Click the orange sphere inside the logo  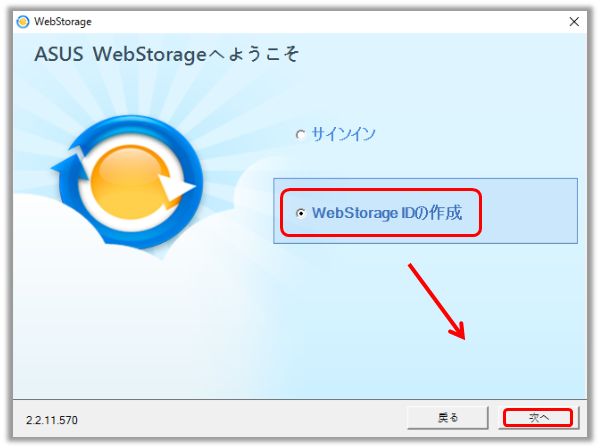[x=129, y=182]
